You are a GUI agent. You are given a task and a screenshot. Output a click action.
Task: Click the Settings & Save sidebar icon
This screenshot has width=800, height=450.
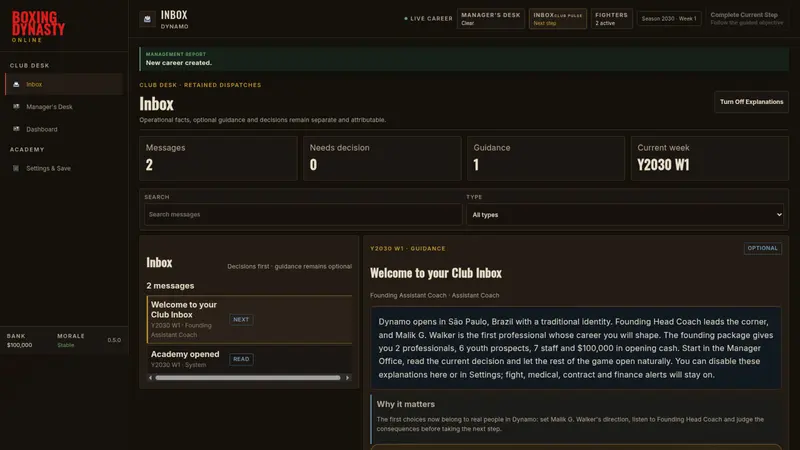coord(16,168)
